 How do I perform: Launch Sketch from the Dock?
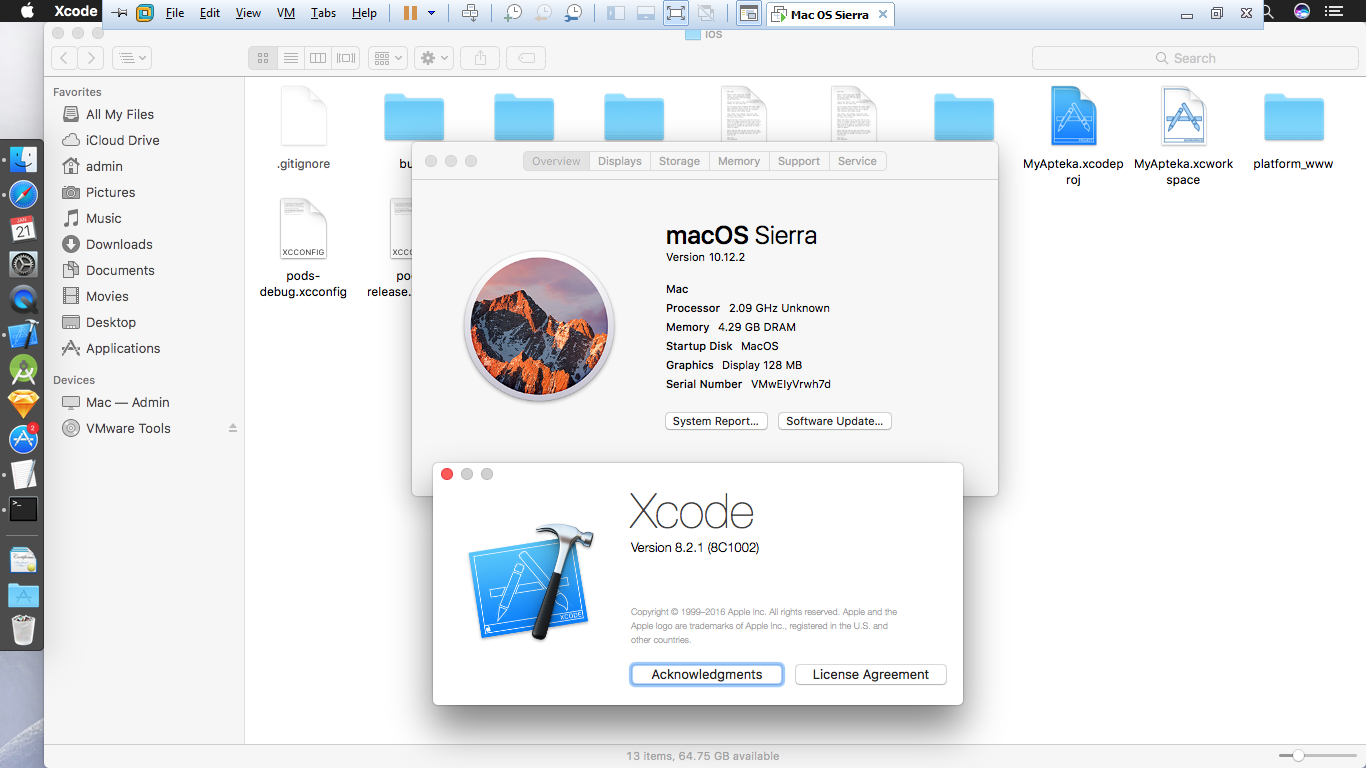point(23,404)
